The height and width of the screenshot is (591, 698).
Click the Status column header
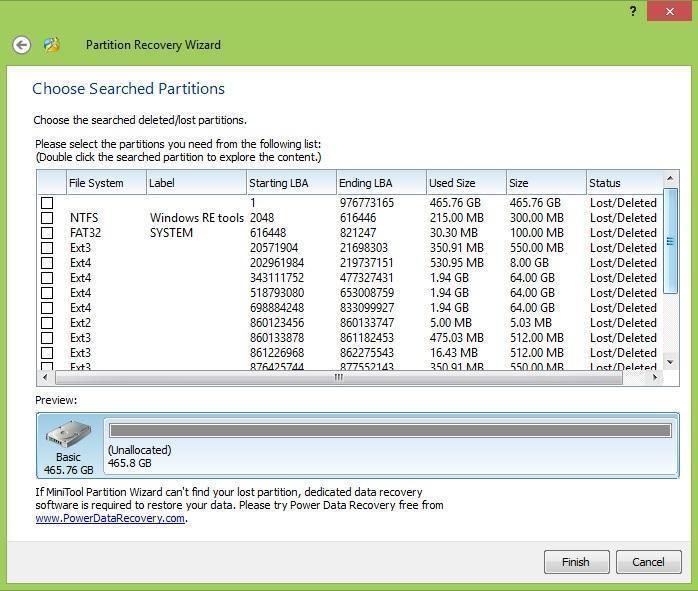(622, 183)
